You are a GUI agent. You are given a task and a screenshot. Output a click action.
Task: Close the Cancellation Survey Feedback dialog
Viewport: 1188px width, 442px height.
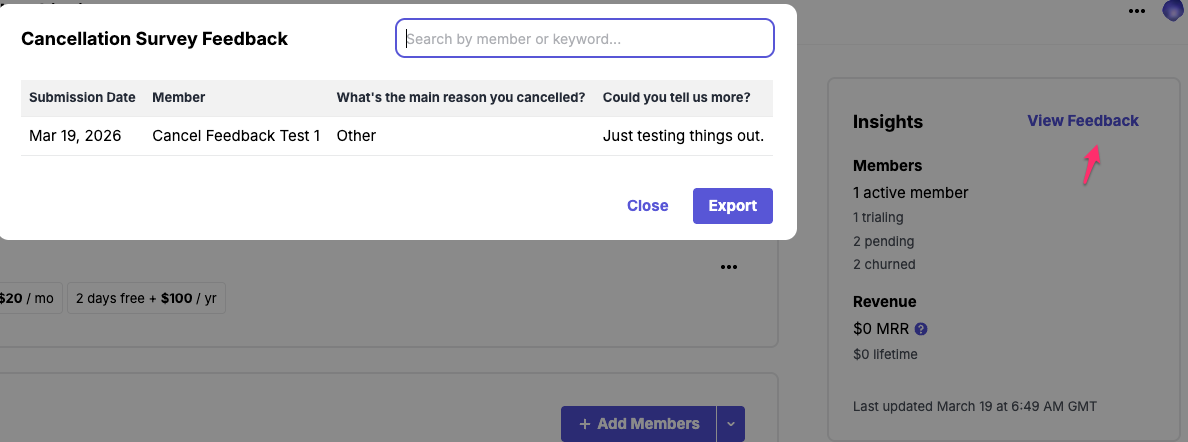pos(647,206)
